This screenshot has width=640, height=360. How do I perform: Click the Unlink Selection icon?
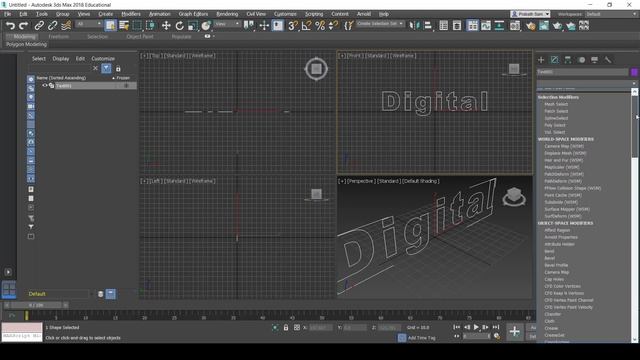click(x=52, y=26)
